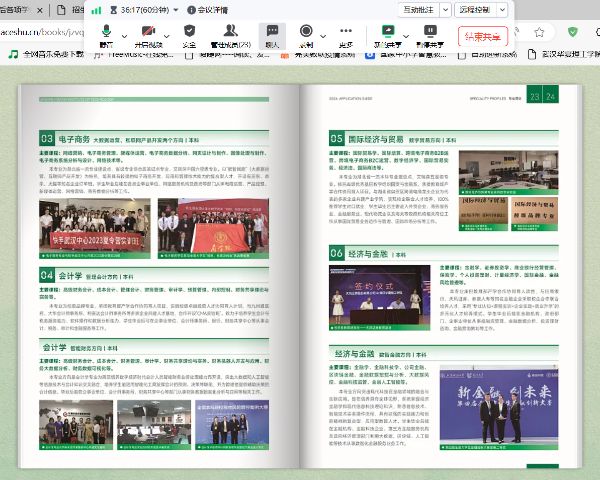The height and width of the screenshot is (480, 600).
Task: Open the Chat (聊天) panel
Action: (272, 36)
